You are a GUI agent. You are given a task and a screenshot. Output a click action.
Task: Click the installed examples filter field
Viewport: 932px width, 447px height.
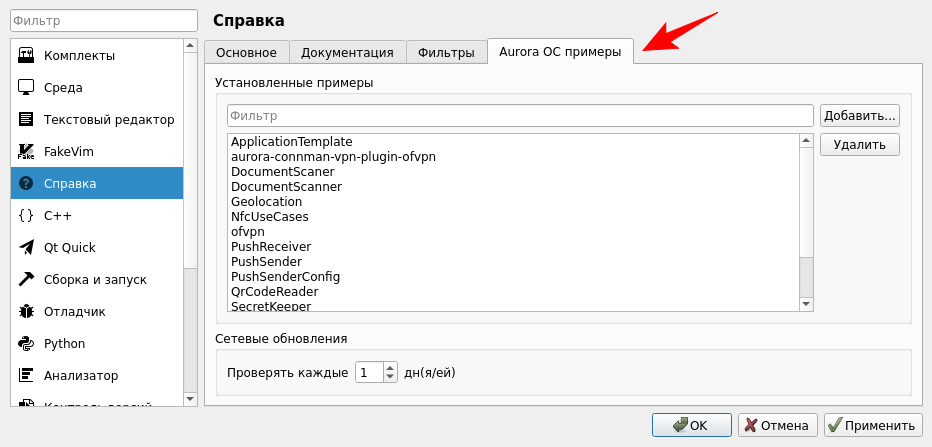click(x=520, y=116)
